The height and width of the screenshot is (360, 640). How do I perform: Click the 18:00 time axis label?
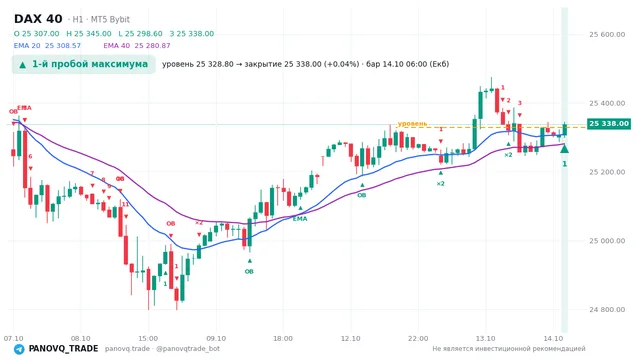click(x=283, y=338)
